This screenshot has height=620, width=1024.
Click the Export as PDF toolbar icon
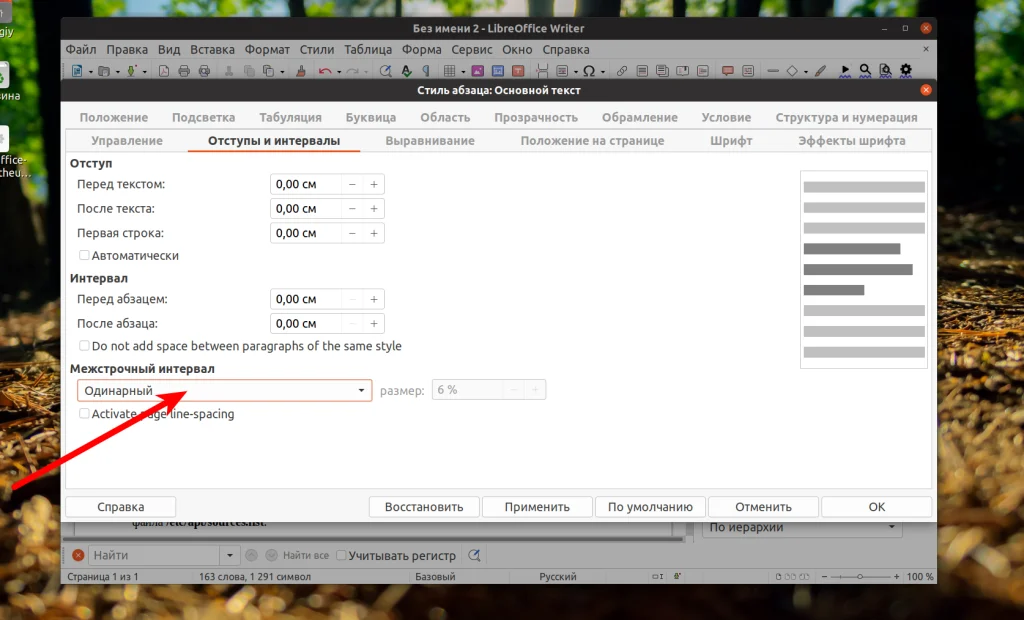[164, 71]
